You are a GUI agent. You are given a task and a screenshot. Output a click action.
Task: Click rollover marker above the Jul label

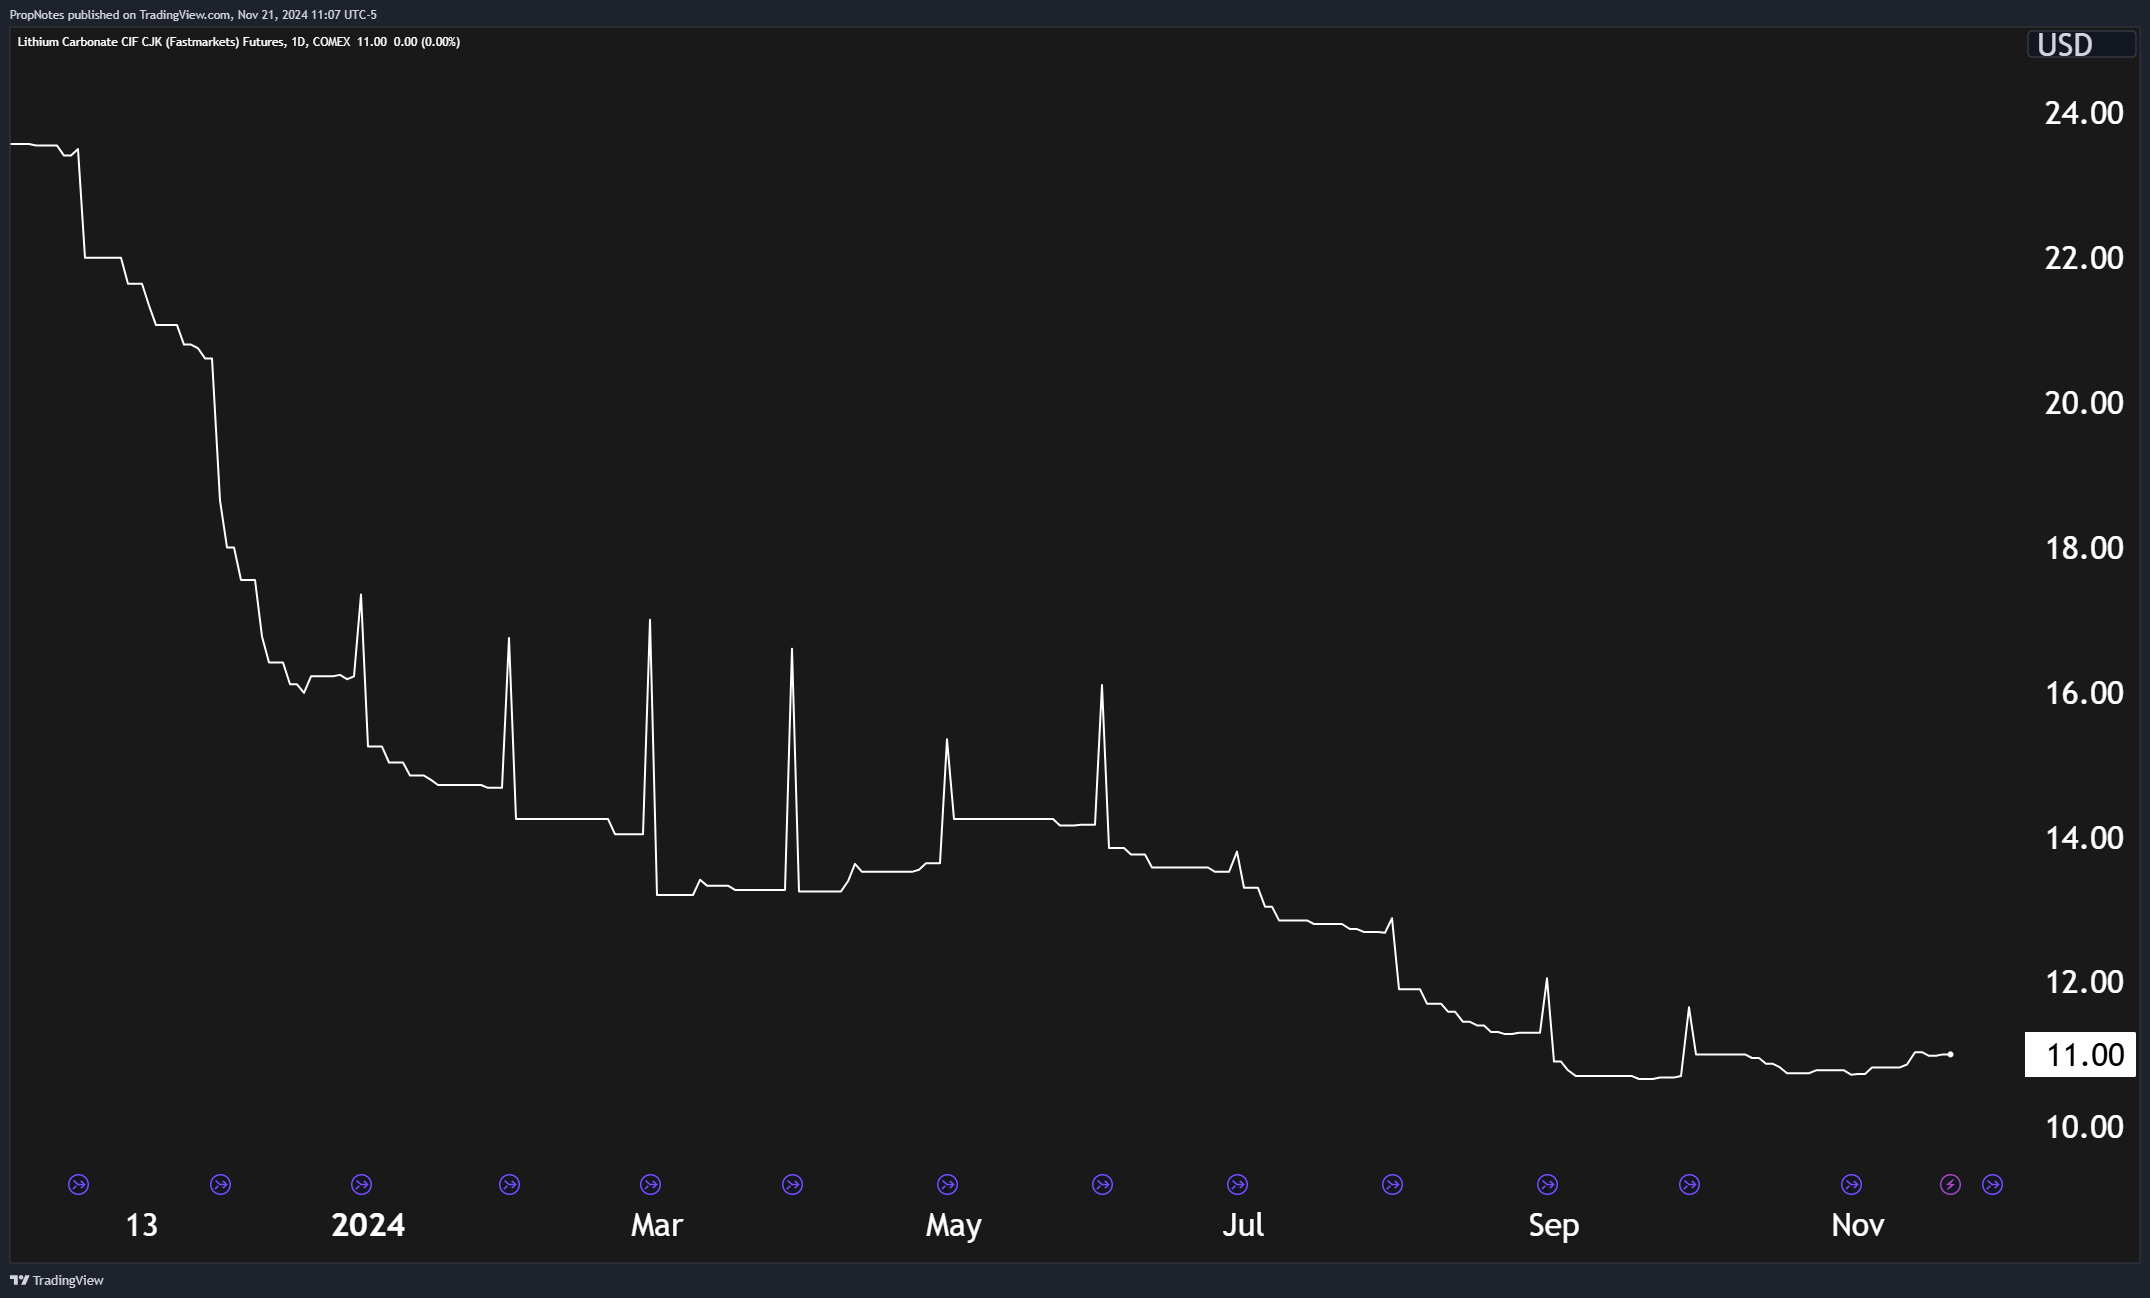pos(1237,1185)
